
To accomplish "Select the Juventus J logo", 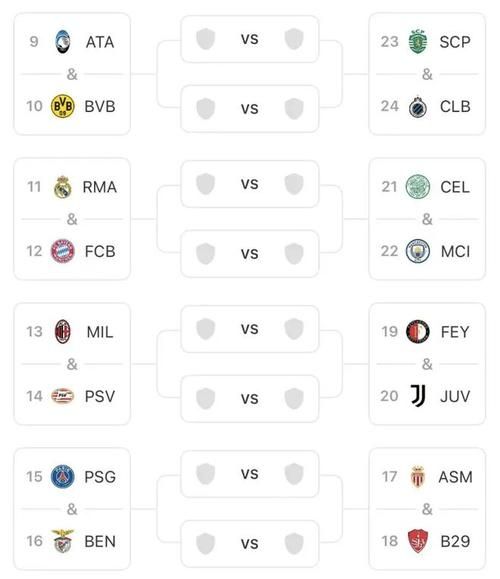I will [x=418, y=396].
